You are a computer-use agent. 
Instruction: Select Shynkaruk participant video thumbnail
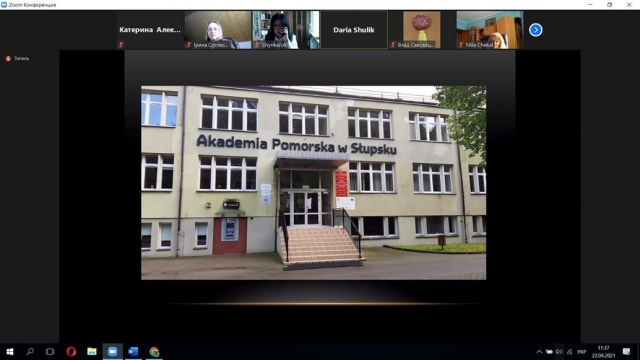pyautogui.click(x=286, y=30)
